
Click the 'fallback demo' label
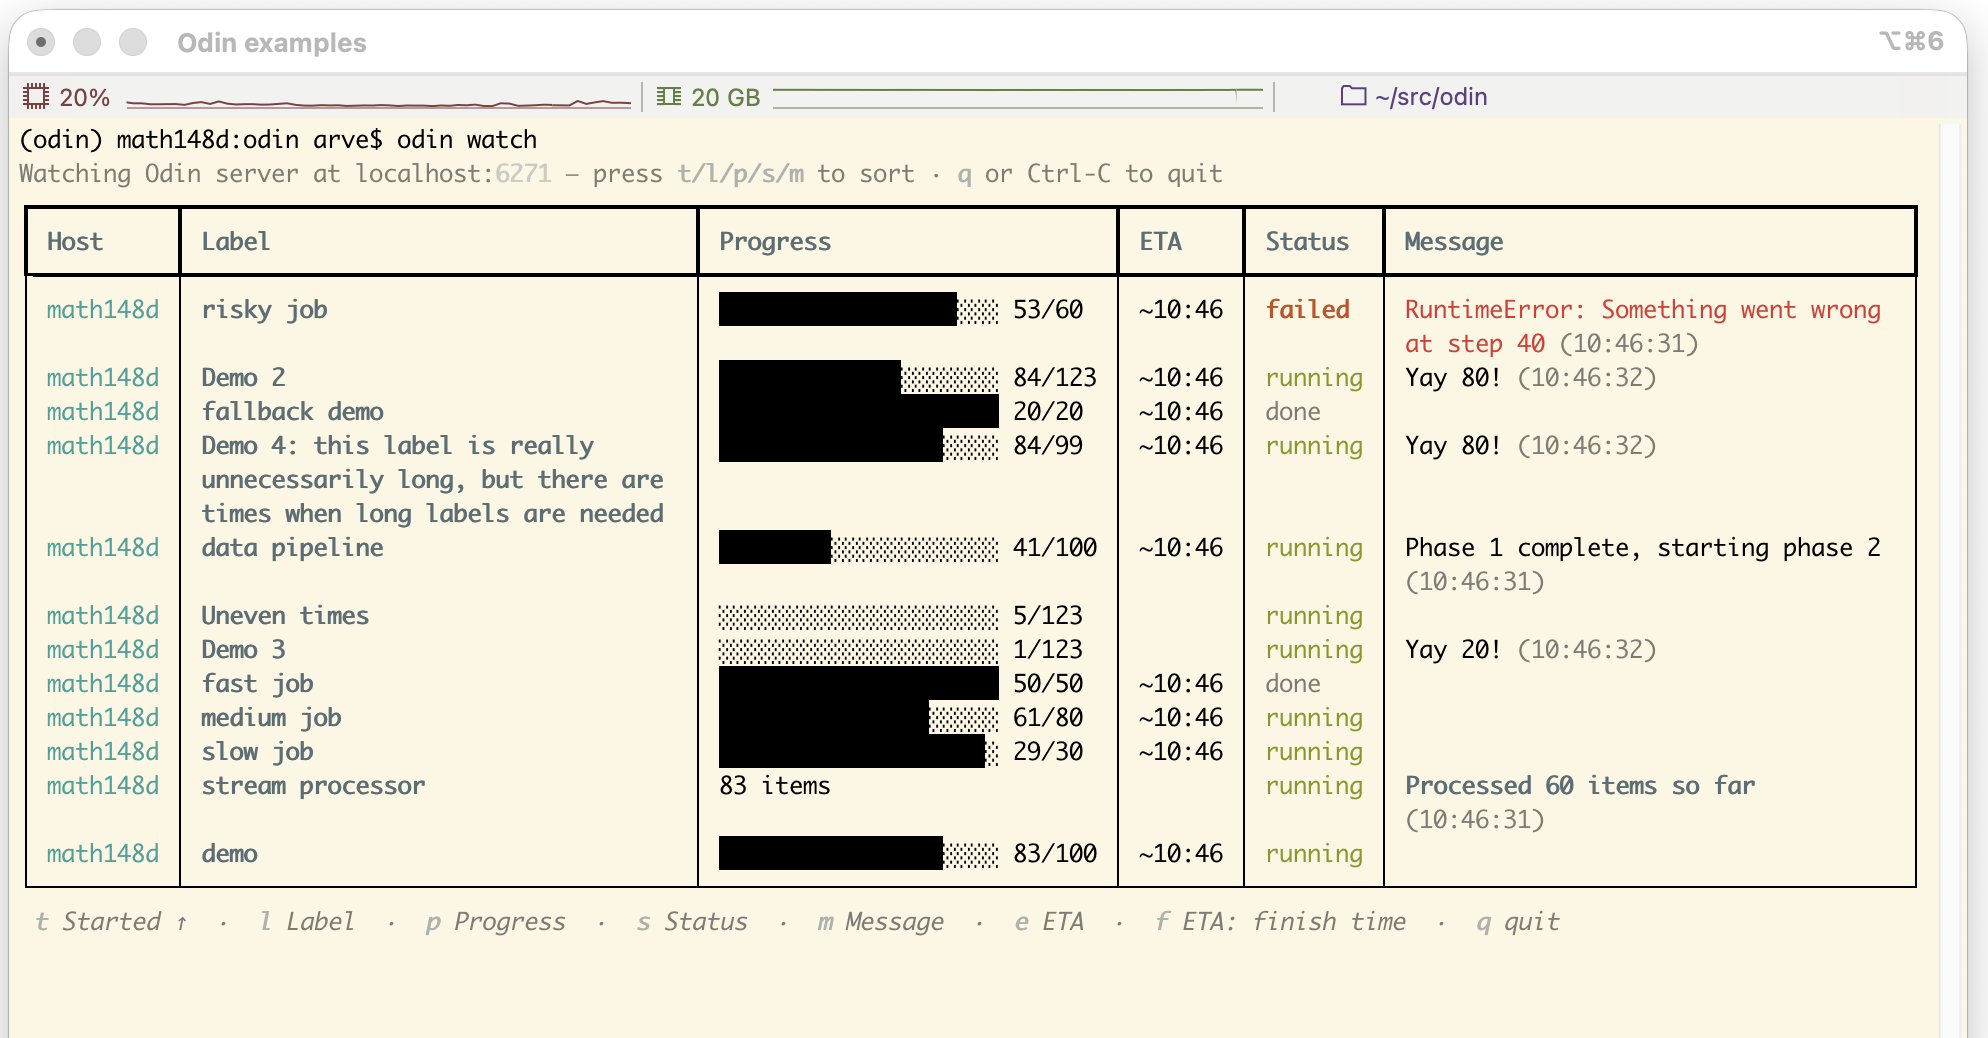(293, 412)
